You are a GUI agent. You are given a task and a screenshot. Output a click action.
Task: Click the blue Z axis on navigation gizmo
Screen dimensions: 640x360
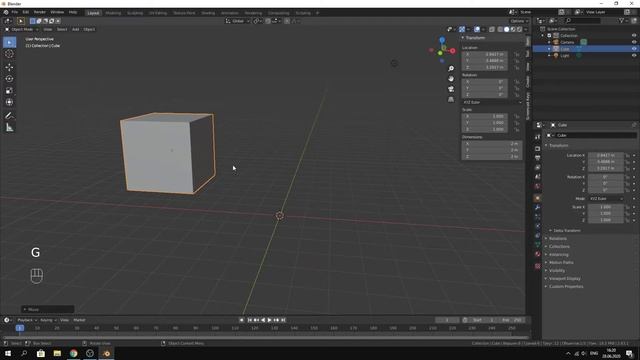(x=442, y=40)
